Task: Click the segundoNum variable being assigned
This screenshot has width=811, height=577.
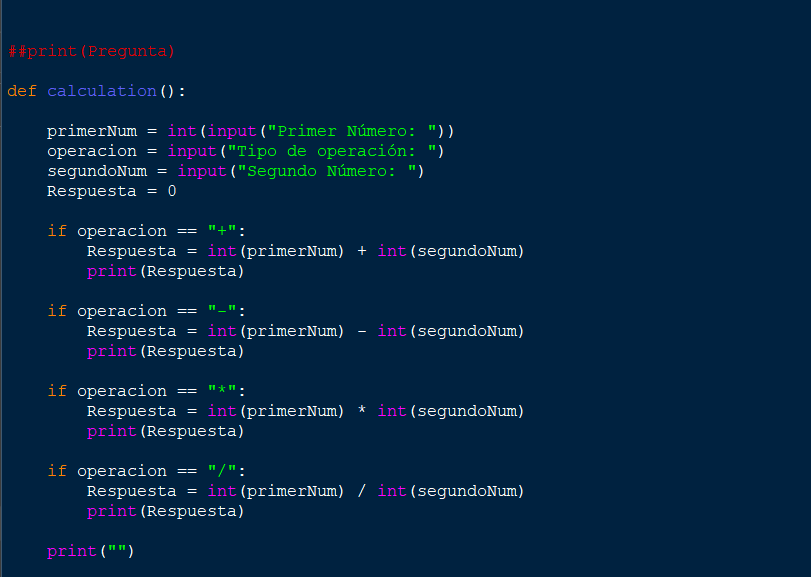Action: tap(96, 171)
